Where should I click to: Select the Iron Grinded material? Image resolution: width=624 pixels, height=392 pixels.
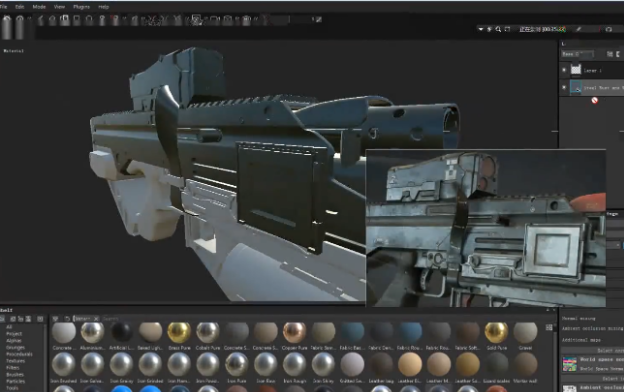(x=150, y=365)
